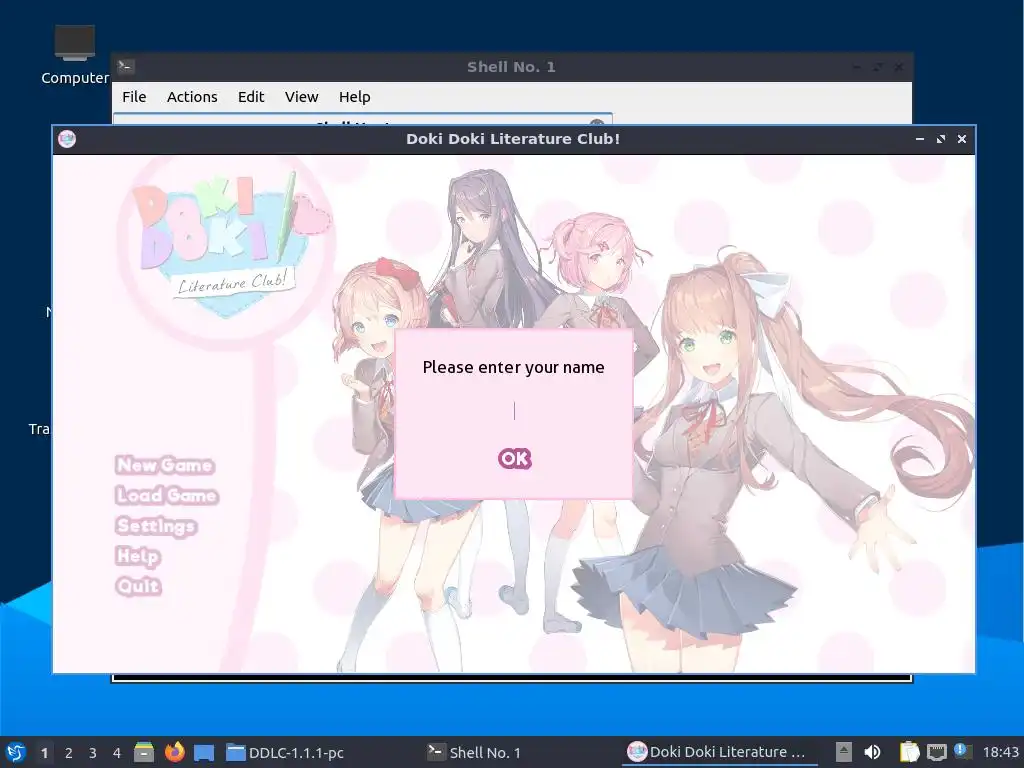Switch to workspace 3
This screenshot has width=1024, height=768.
pyautogui.click(x=93, y=753)
